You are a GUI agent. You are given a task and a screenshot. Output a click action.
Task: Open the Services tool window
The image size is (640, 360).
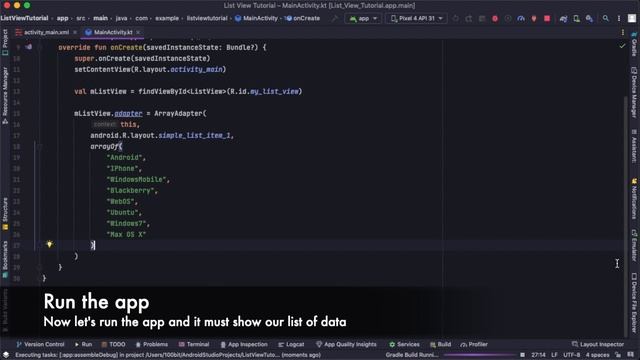(404, 344)
